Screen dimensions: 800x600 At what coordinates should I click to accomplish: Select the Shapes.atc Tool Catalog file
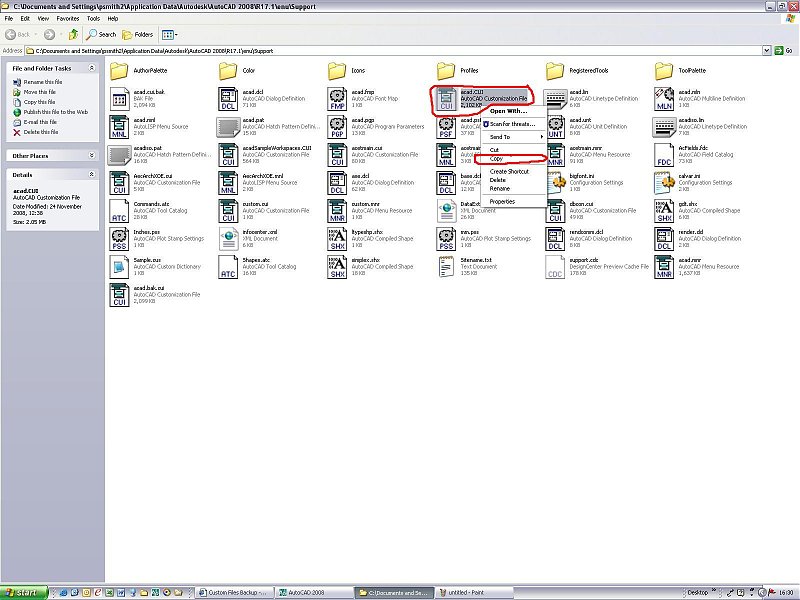[x=257, y=267]
